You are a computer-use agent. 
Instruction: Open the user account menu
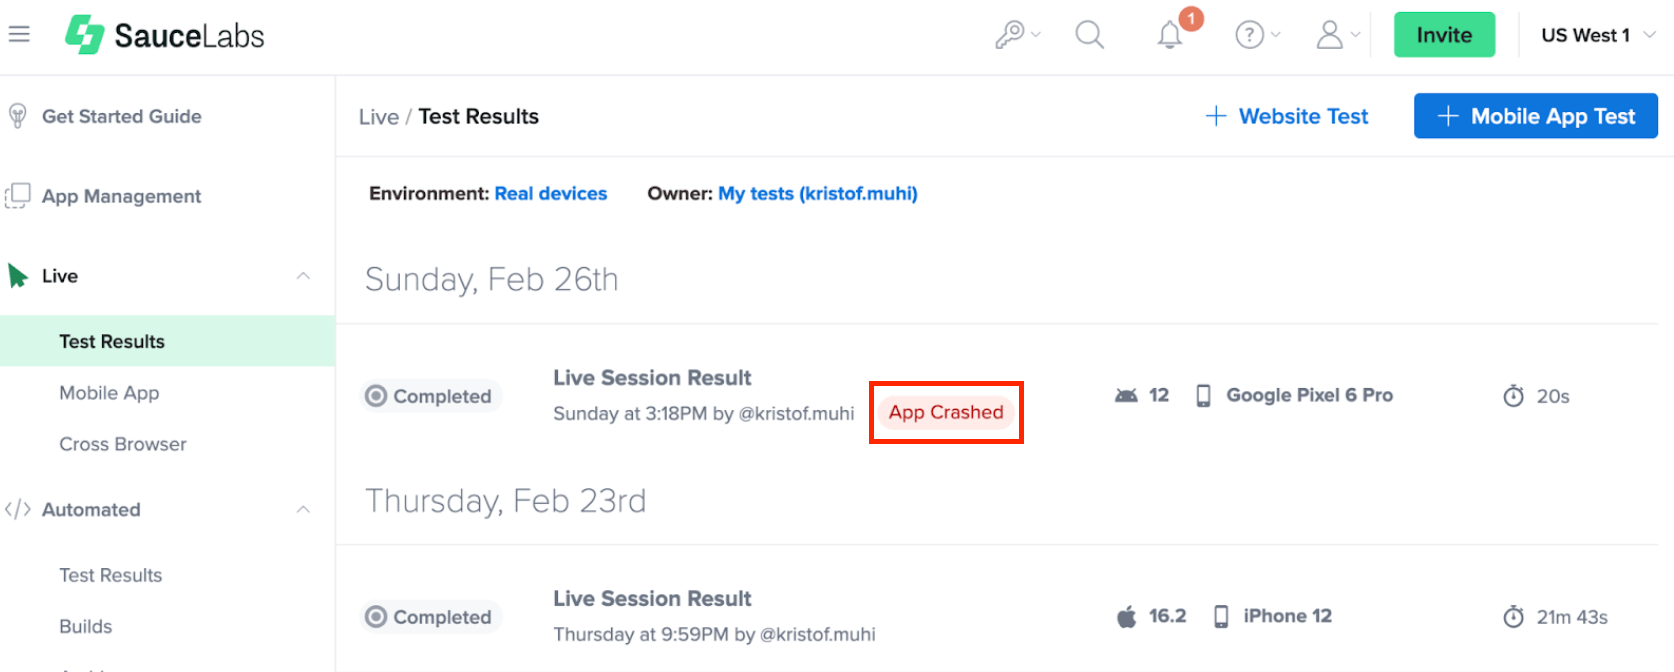coord(1337,35)
